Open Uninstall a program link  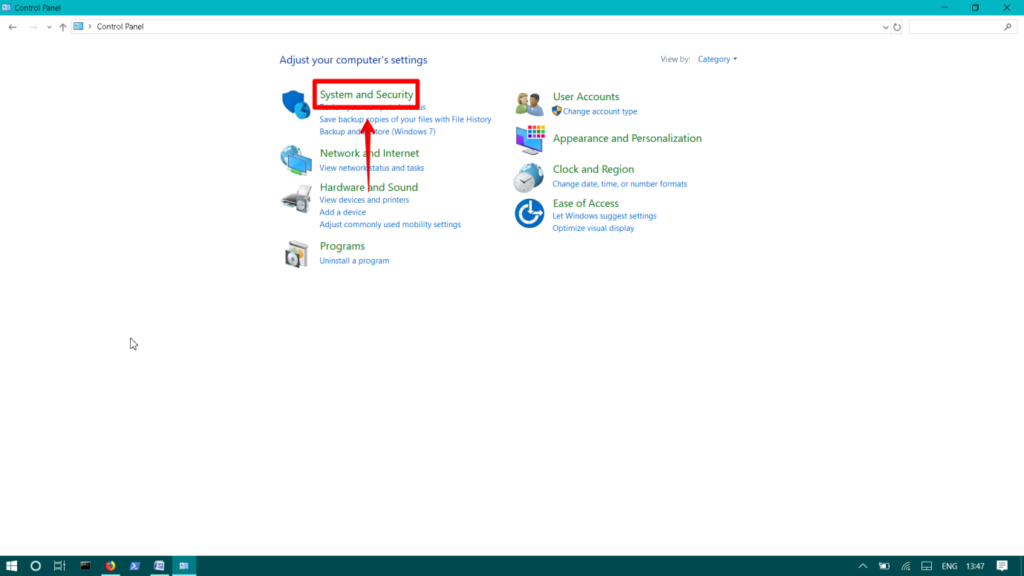pyautogui.click(x=354, y=261)
